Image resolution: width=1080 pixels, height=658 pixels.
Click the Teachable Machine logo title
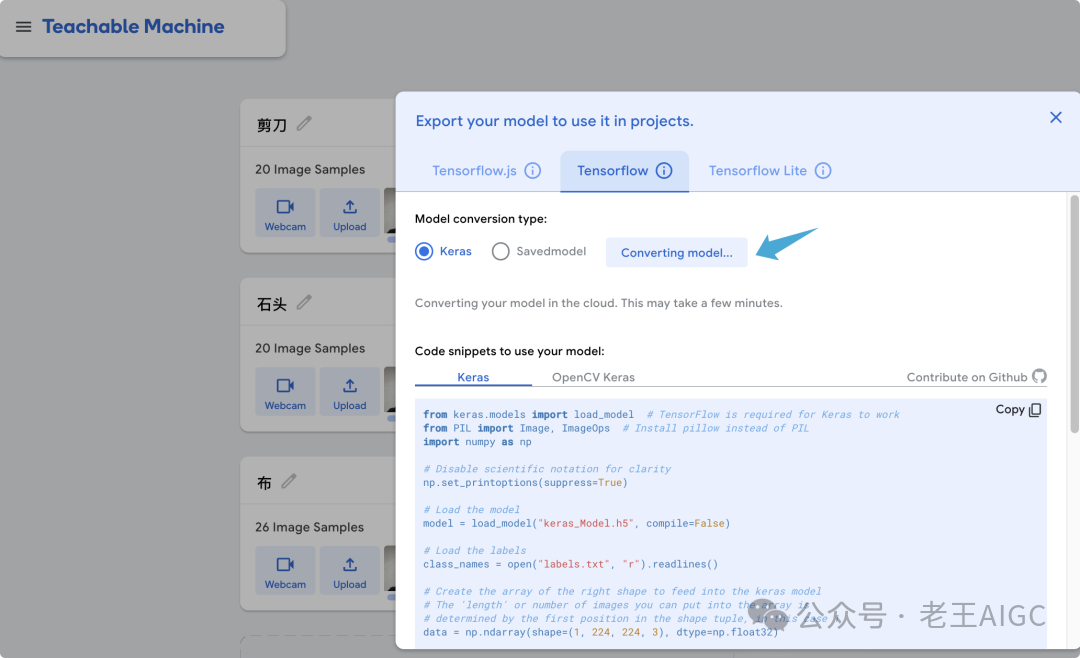click(133, 26)
